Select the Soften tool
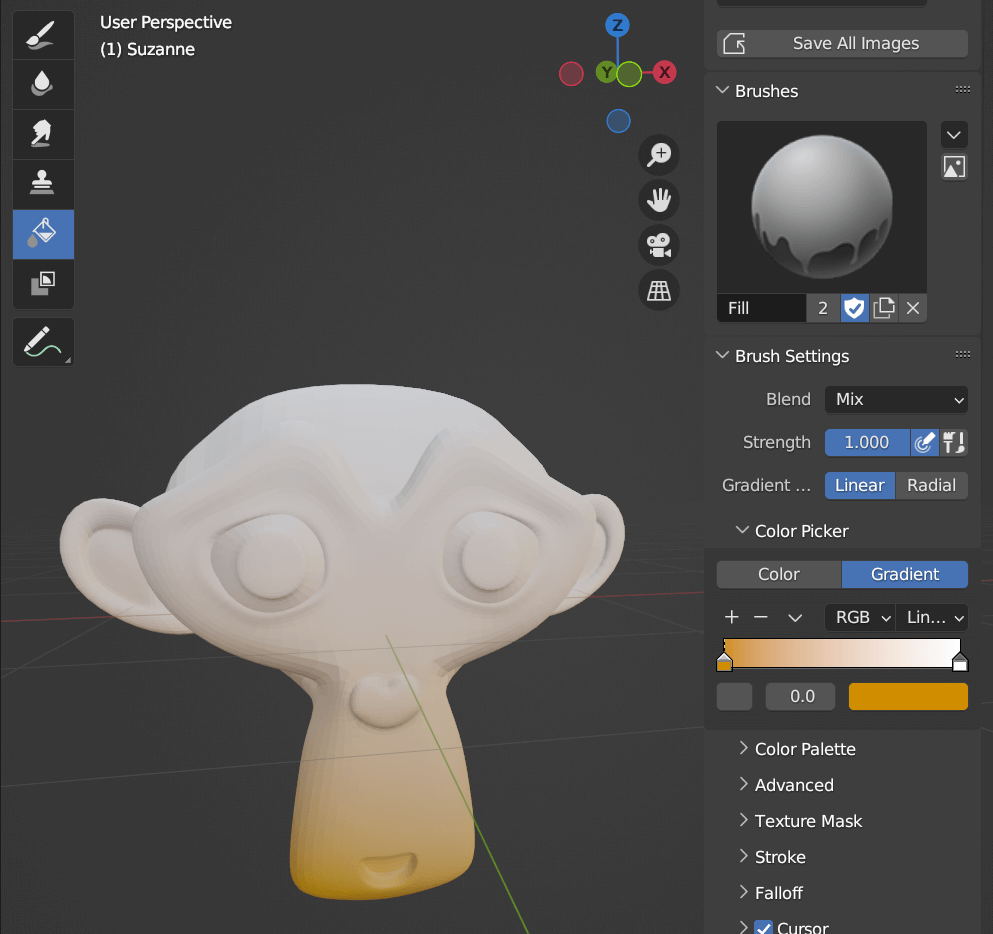The width and height of the screenshot is (993, 934). (x=43, y=84)
